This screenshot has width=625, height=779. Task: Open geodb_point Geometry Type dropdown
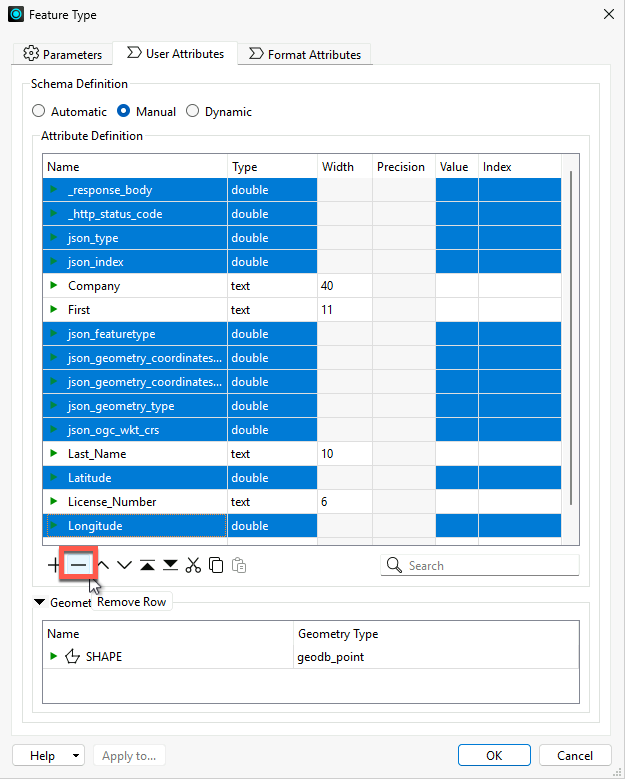click(x=436, y=657)
